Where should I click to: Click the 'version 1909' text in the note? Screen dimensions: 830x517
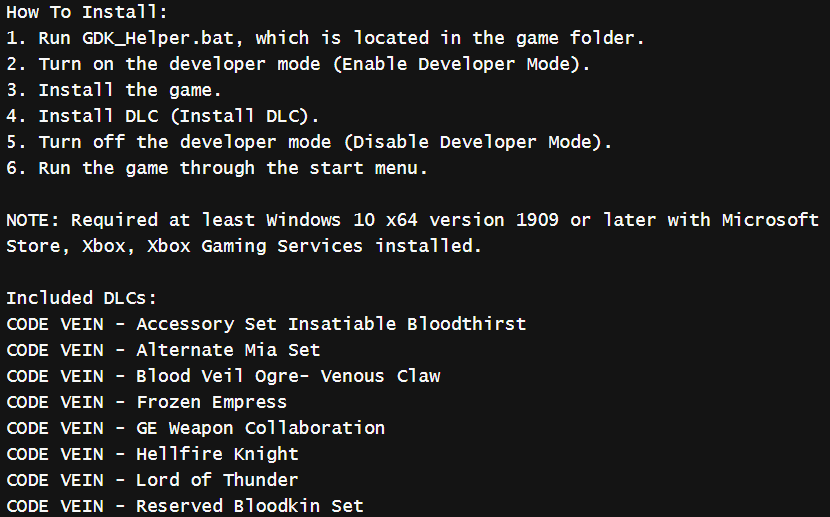[x=494, y=220]
